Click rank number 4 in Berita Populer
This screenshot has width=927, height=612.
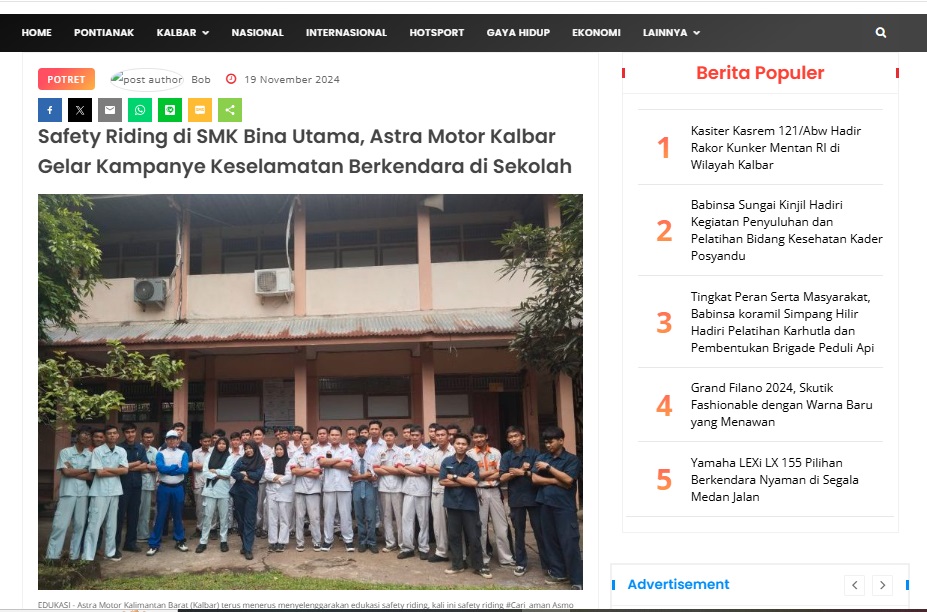[664, 405]
